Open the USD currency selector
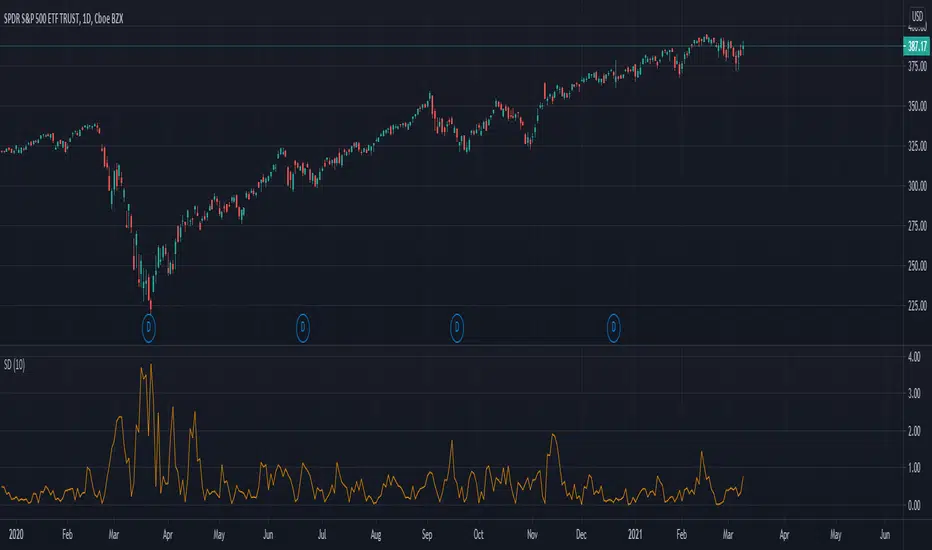932x550 pixels. click(917, 17)
